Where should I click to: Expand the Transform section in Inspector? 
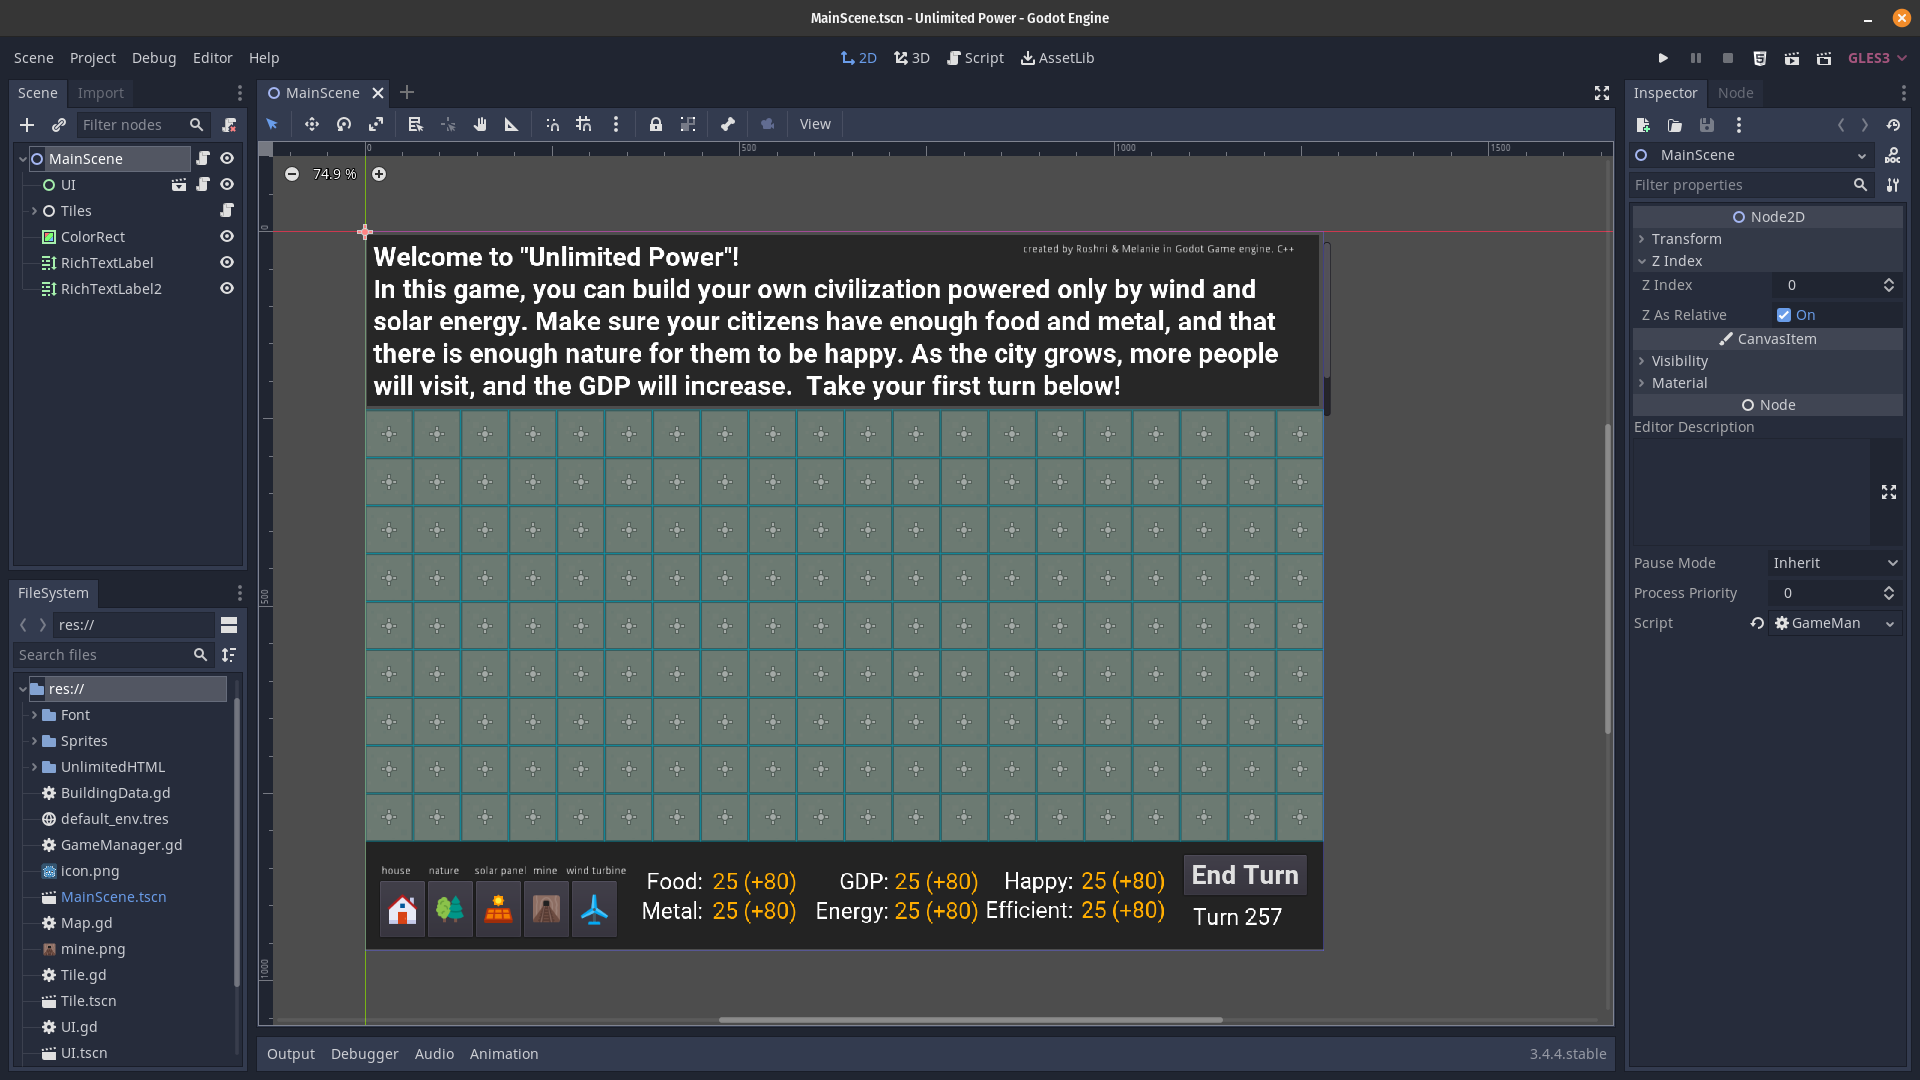tap(1688, 239)
